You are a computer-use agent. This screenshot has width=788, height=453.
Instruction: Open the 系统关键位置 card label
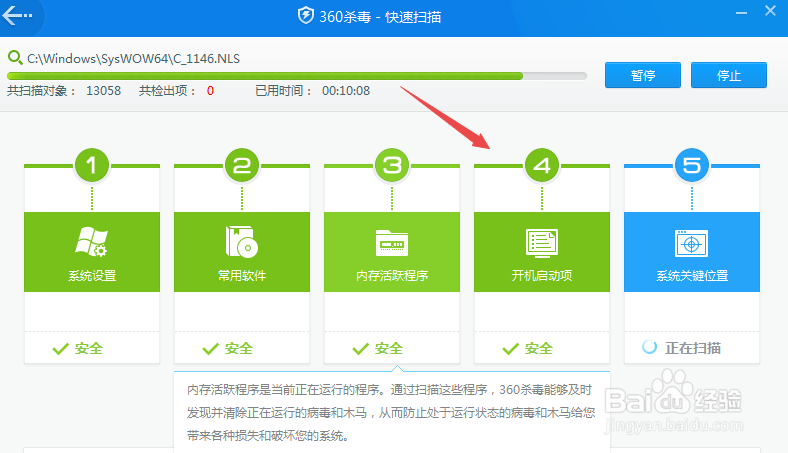click(x=692, y=276)
